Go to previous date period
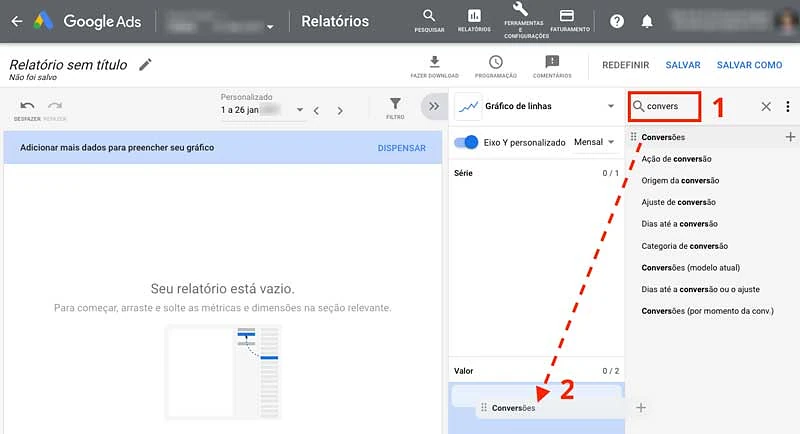 coord(316,111)
